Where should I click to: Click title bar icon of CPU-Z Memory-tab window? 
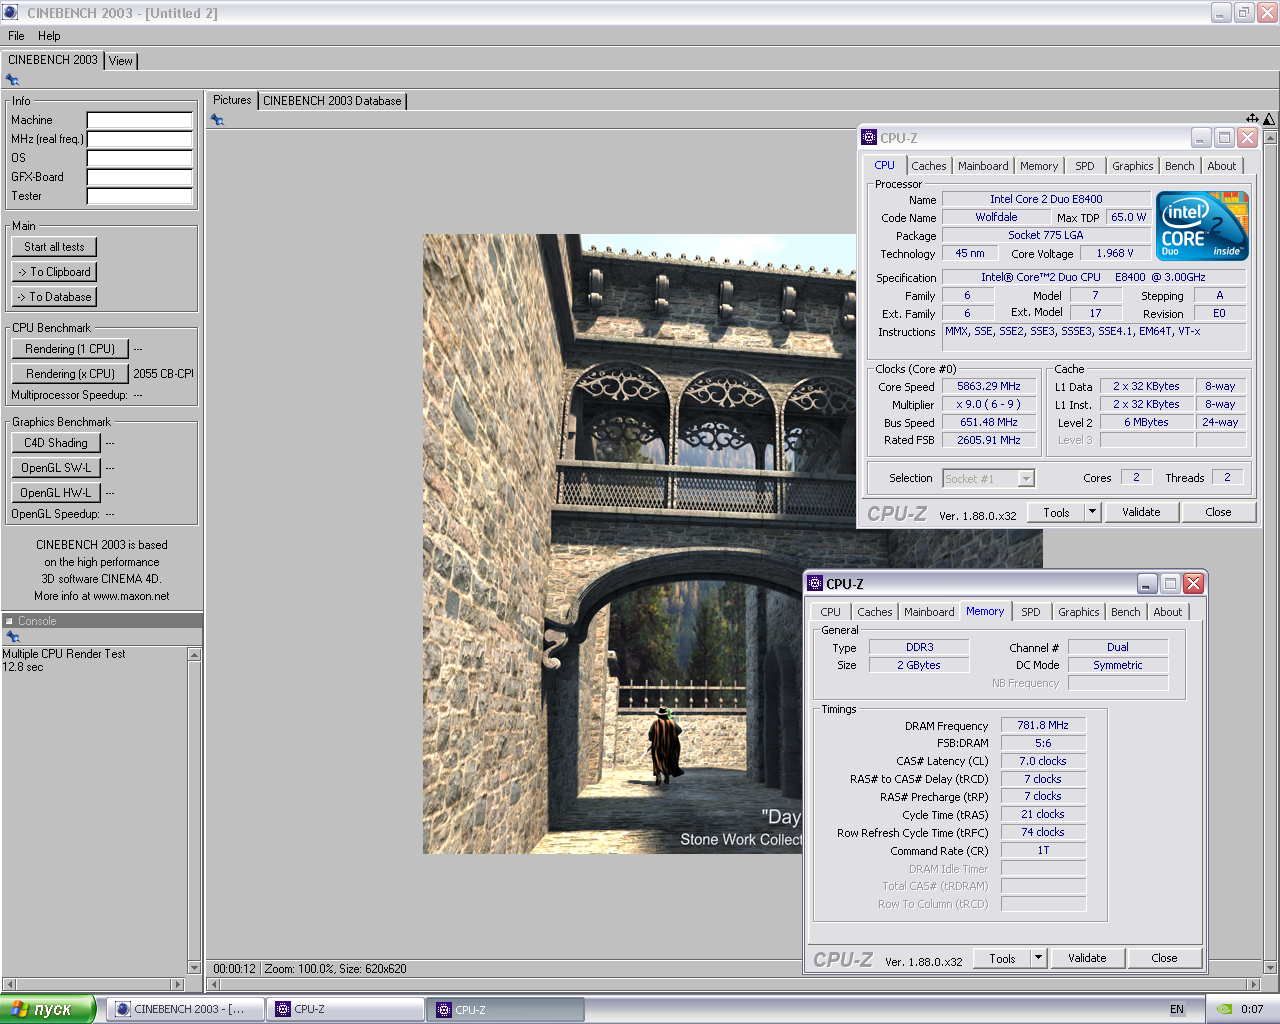coord(815,584)
